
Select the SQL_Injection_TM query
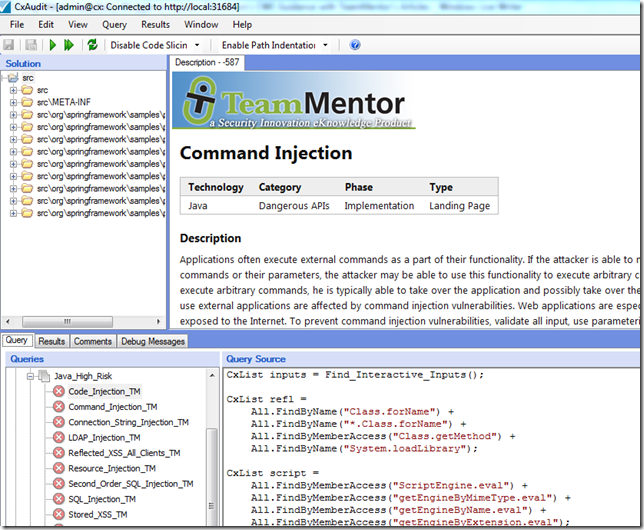tap(102, 499)
